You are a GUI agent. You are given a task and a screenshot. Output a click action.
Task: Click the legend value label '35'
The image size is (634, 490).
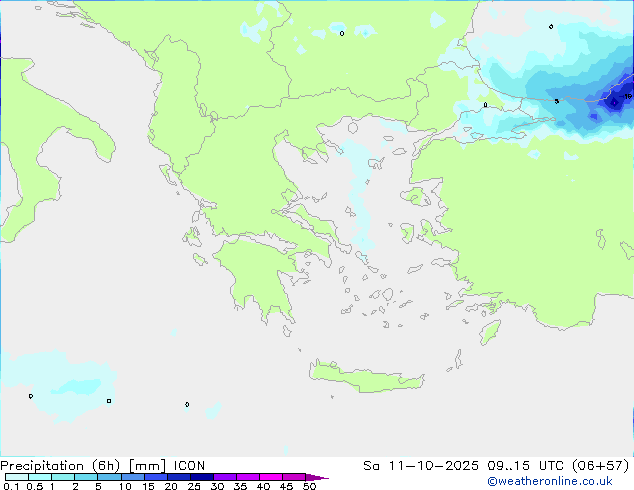click(x=240, y=486)
